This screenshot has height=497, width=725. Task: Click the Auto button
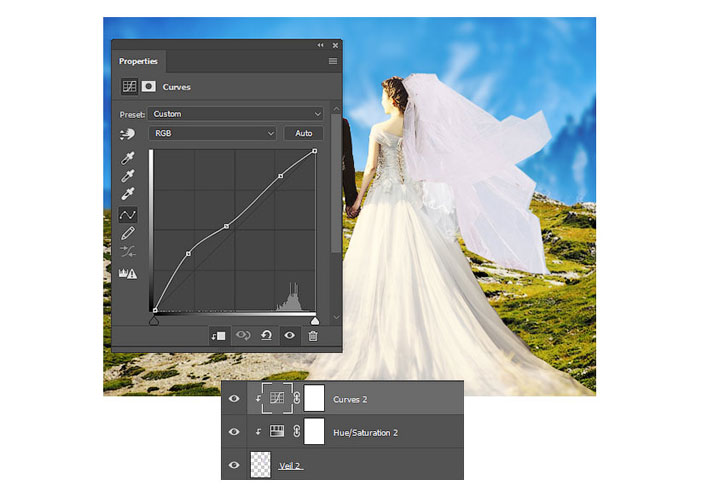pos(304,133)
